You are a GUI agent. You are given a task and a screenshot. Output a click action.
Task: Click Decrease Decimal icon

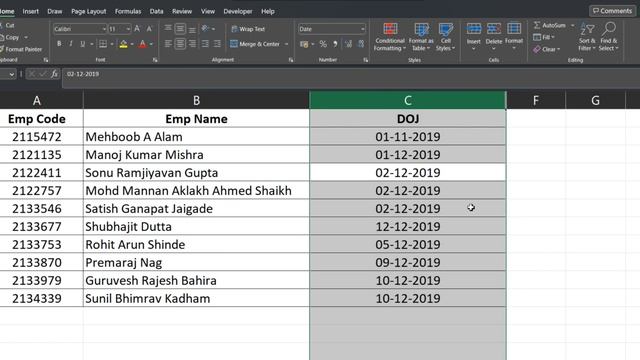361,44
